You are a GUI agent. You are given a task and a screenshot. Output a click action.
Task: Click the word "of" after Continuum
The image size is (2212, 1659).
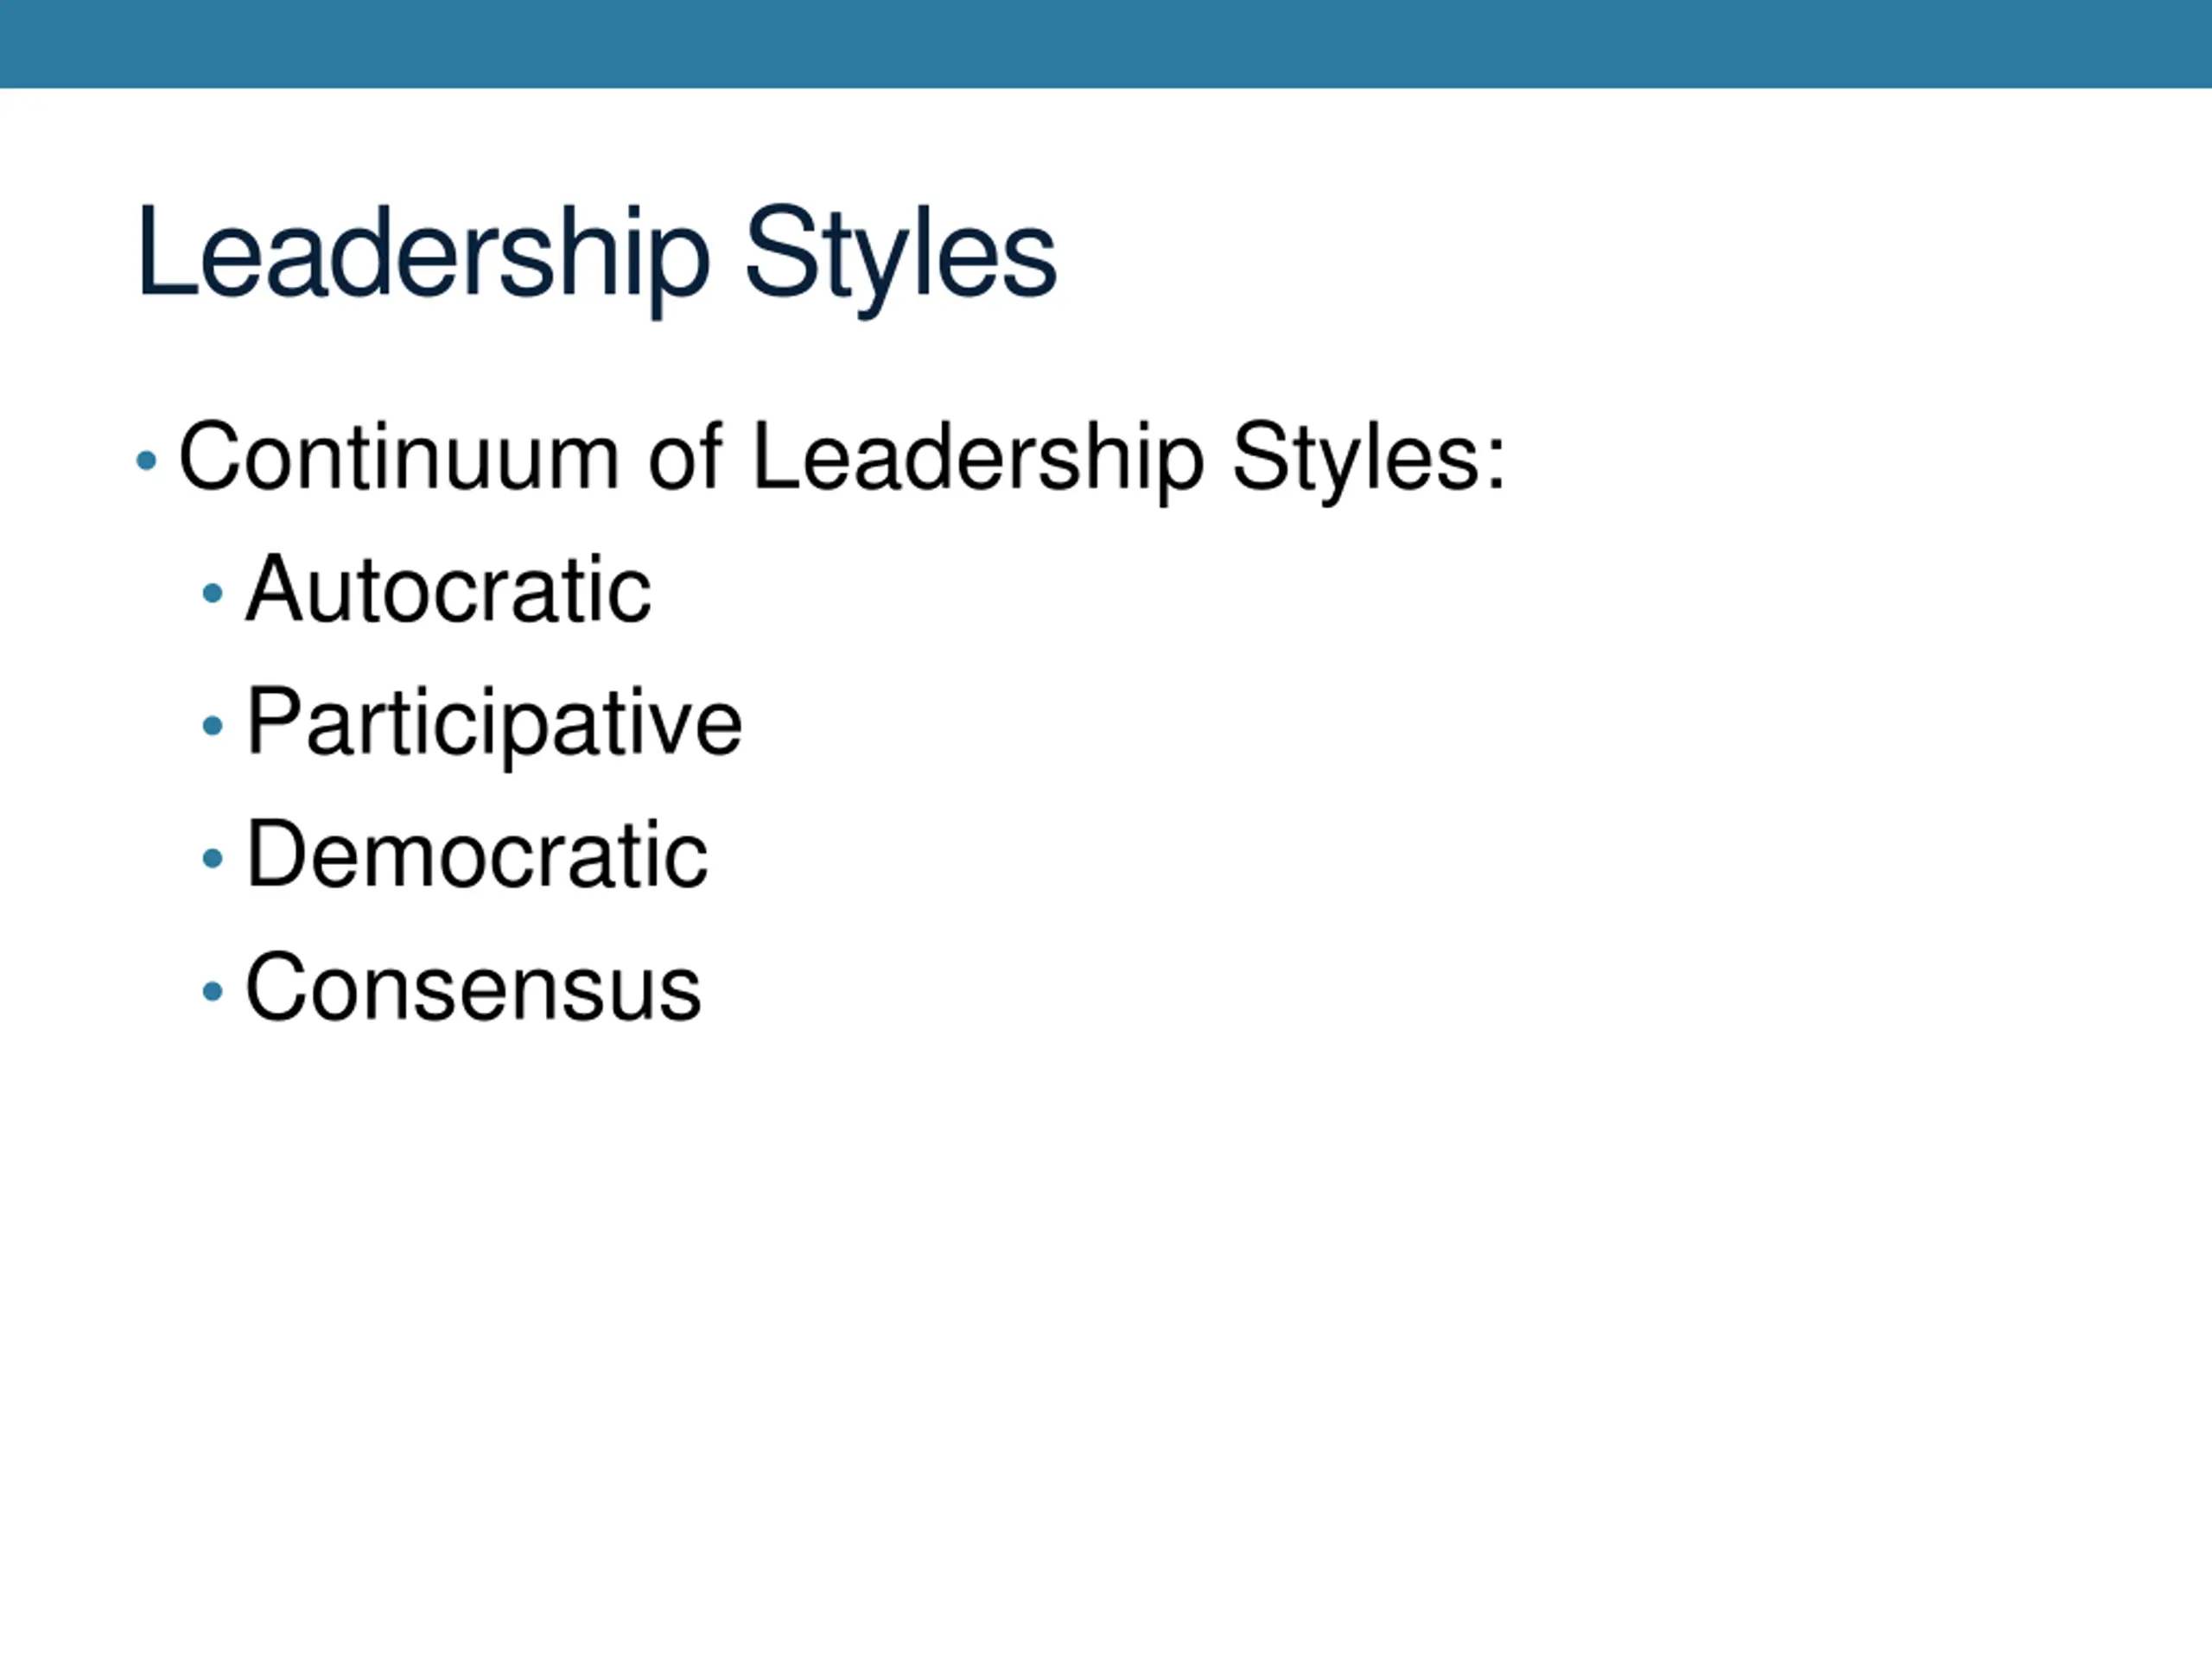point(685,456)
